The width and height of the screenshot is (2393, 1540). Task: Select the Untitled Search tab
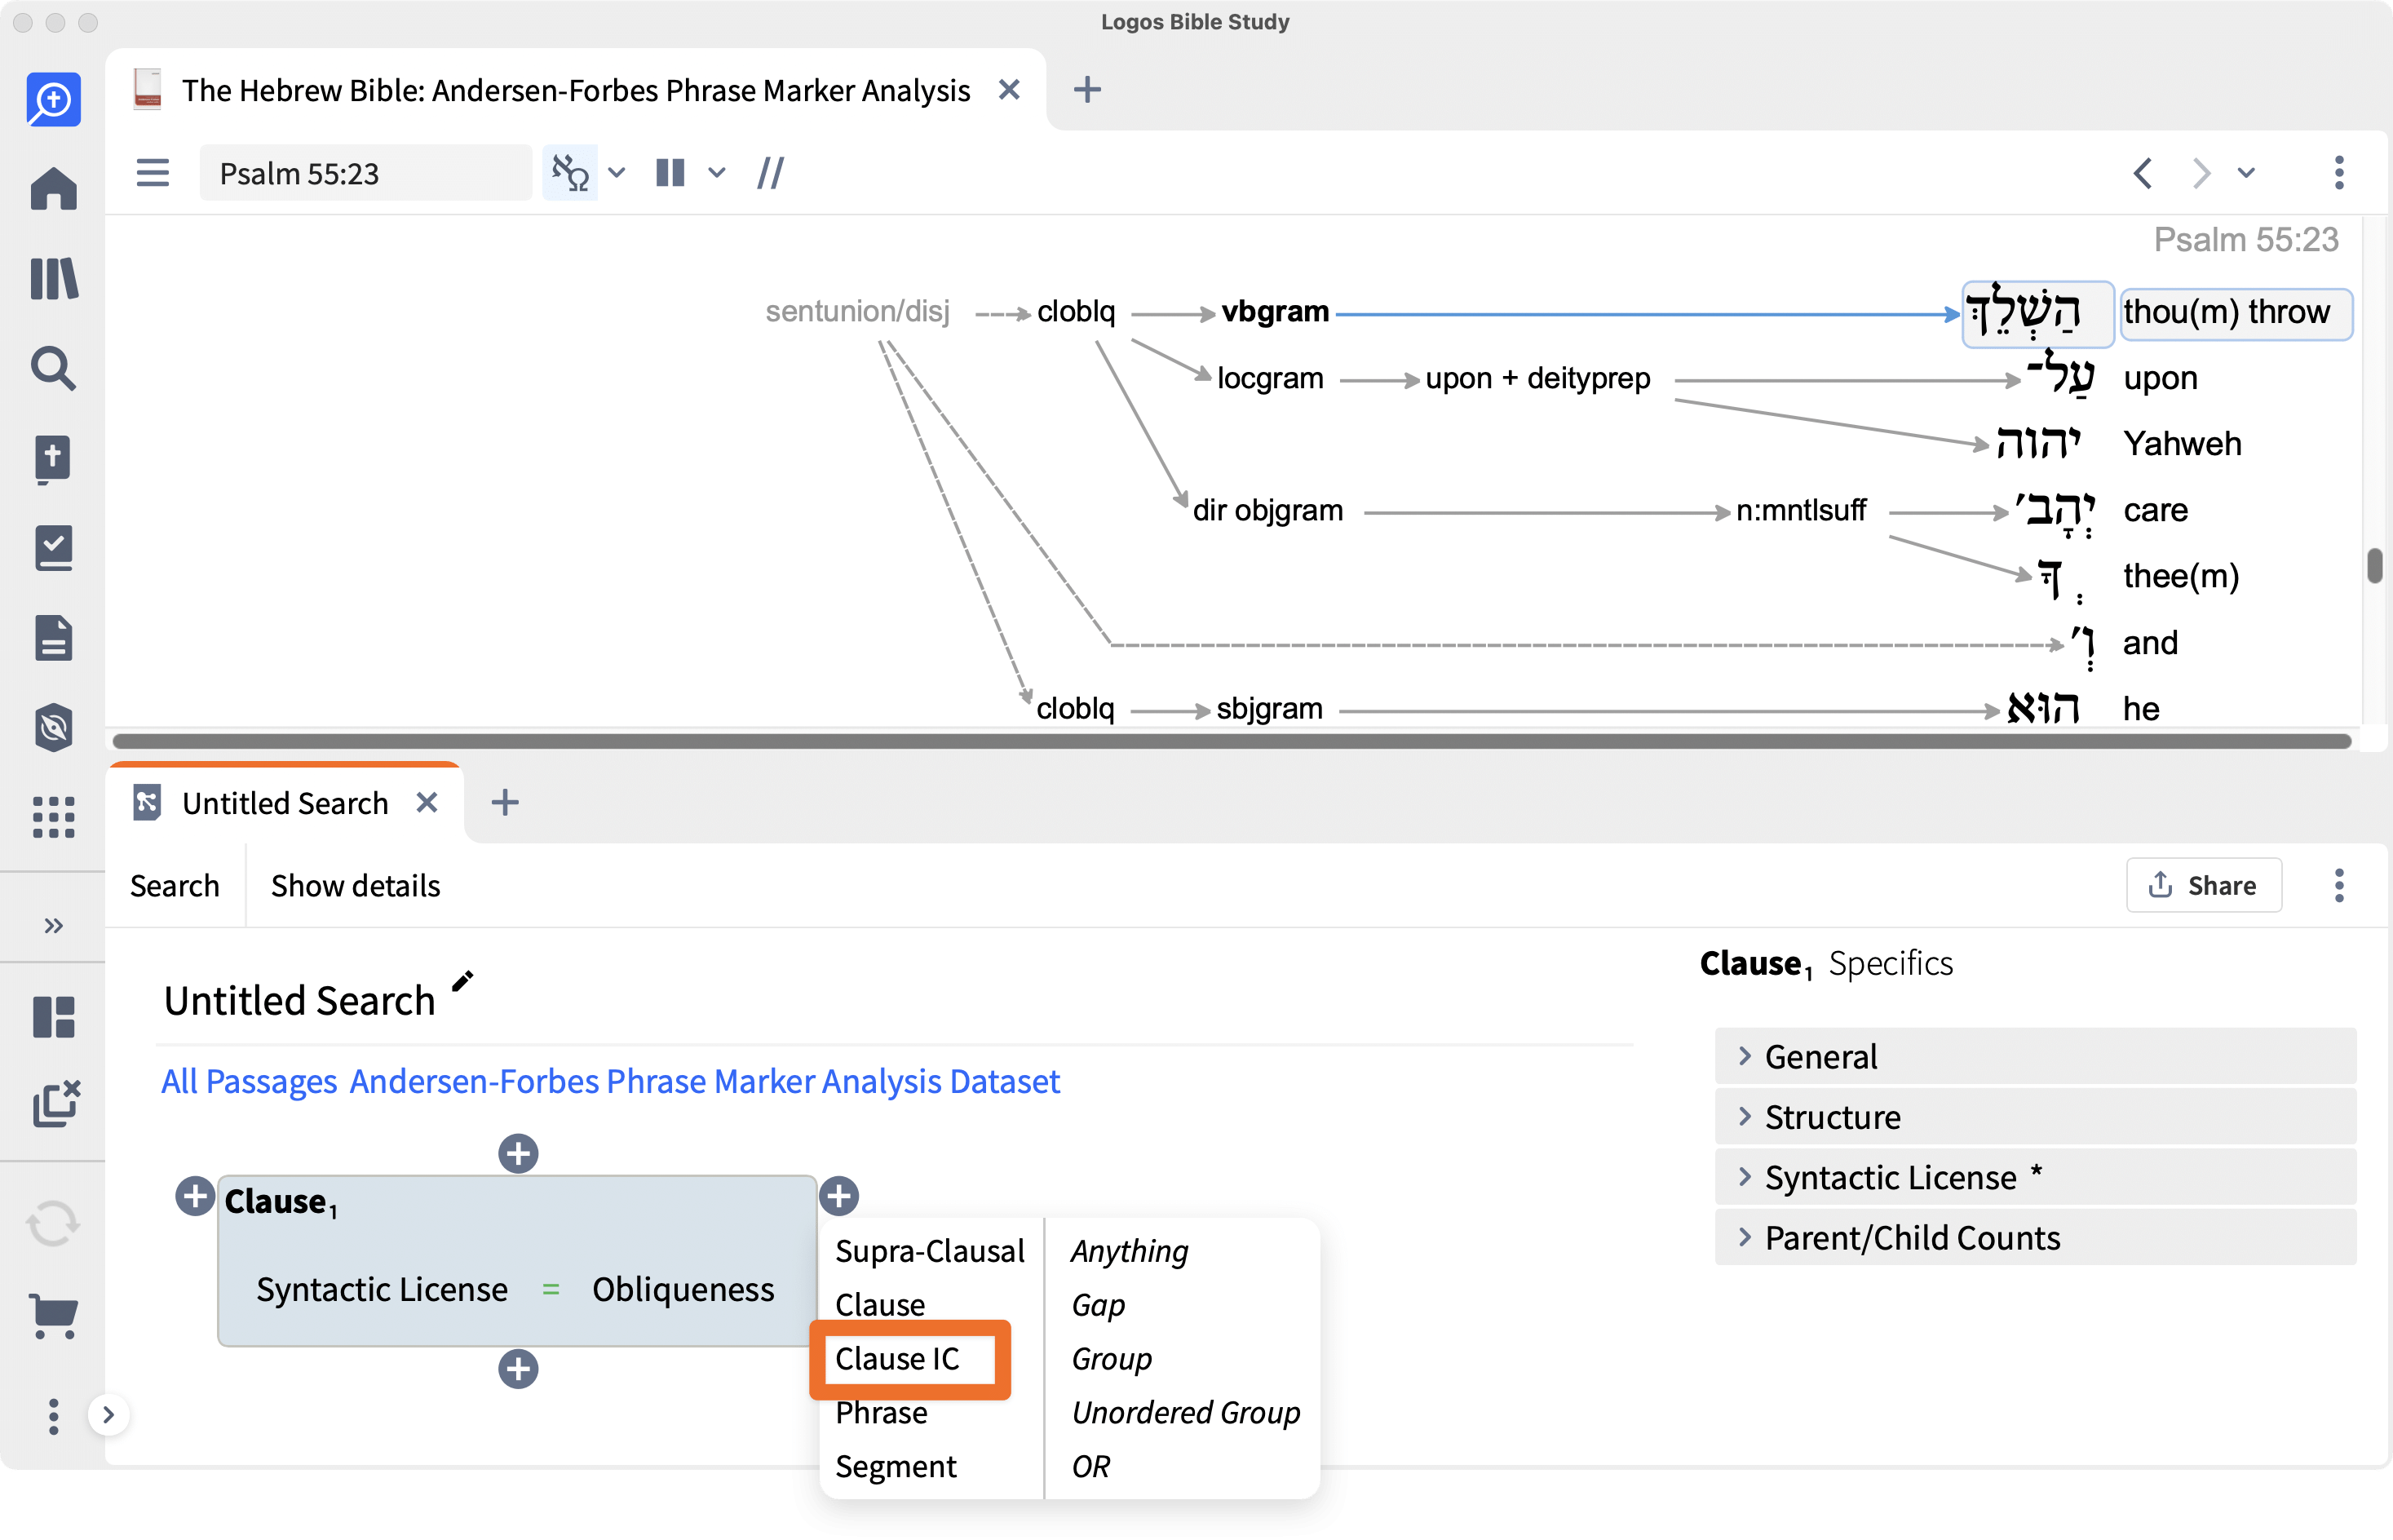[x=285, y=803]
